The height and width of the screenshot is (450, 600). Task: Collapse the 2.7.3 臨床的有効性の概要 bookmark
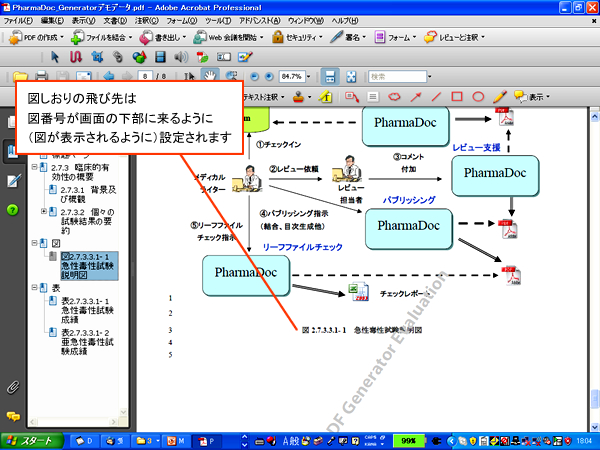(34, 167)
